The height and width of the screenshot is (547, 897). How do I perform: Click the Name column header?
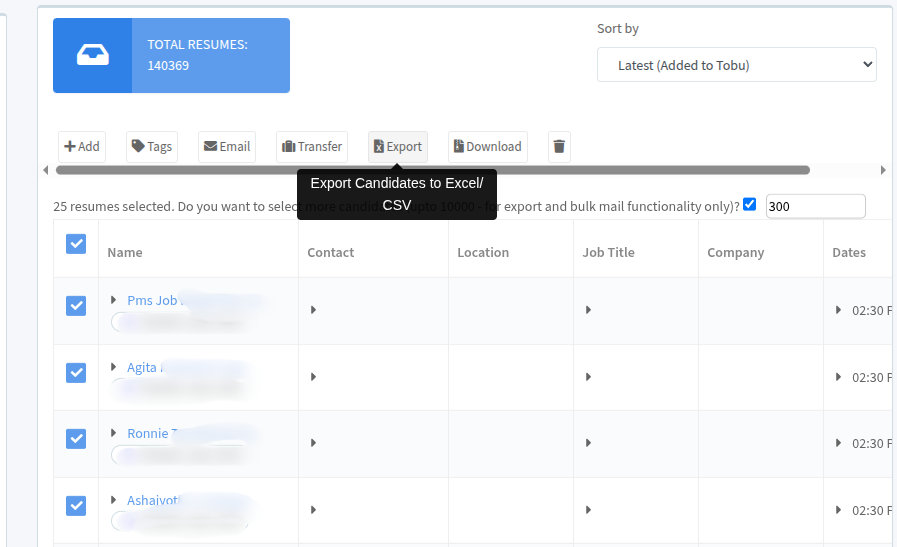pyautogui.click(x=125, y=252)
